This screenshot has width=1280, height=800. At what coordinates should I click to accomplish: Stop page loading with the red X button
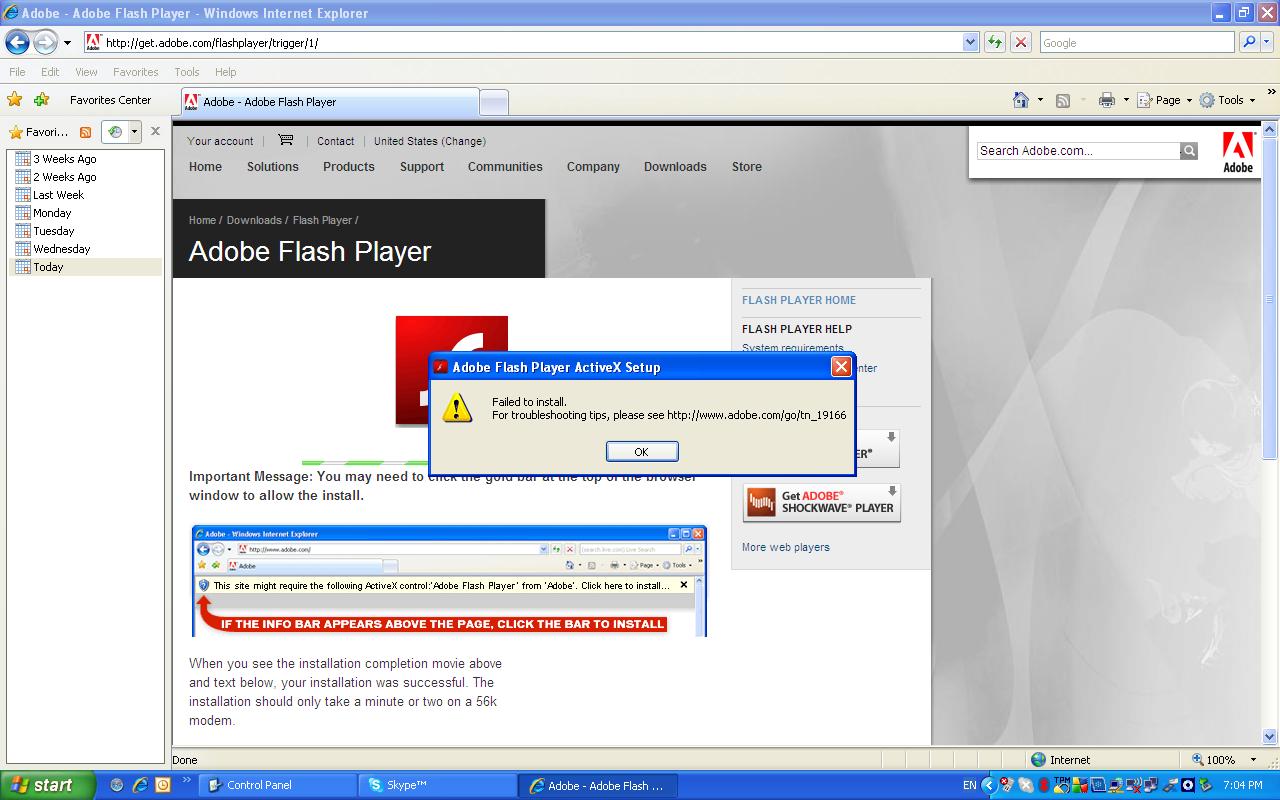pyautogui.click(x=1020, y=42)
